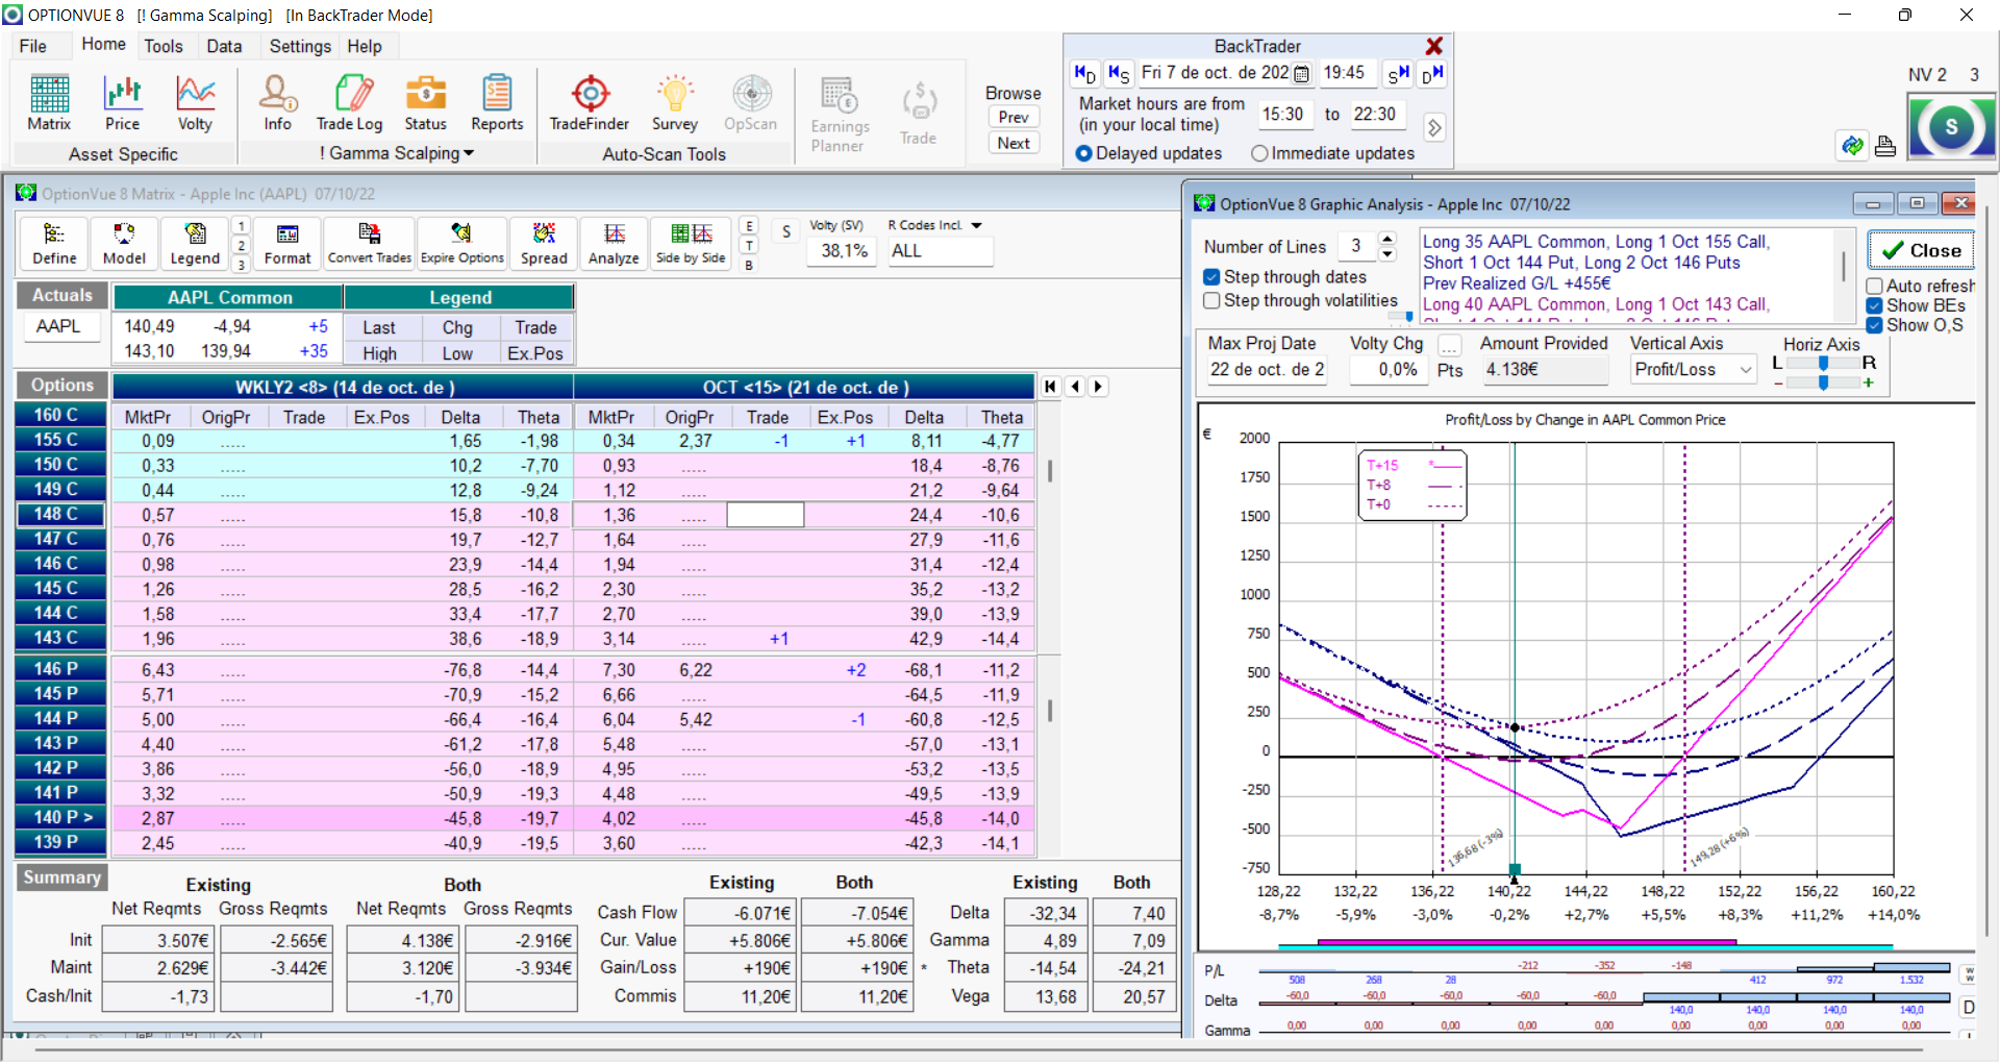Open the Tools menu

pyautogui.click(x=163, y=46)
